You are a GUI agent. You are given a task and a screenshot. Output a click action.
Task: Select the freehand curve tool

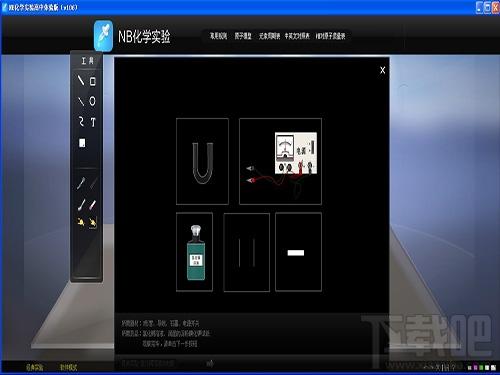(x=81, y=122)
